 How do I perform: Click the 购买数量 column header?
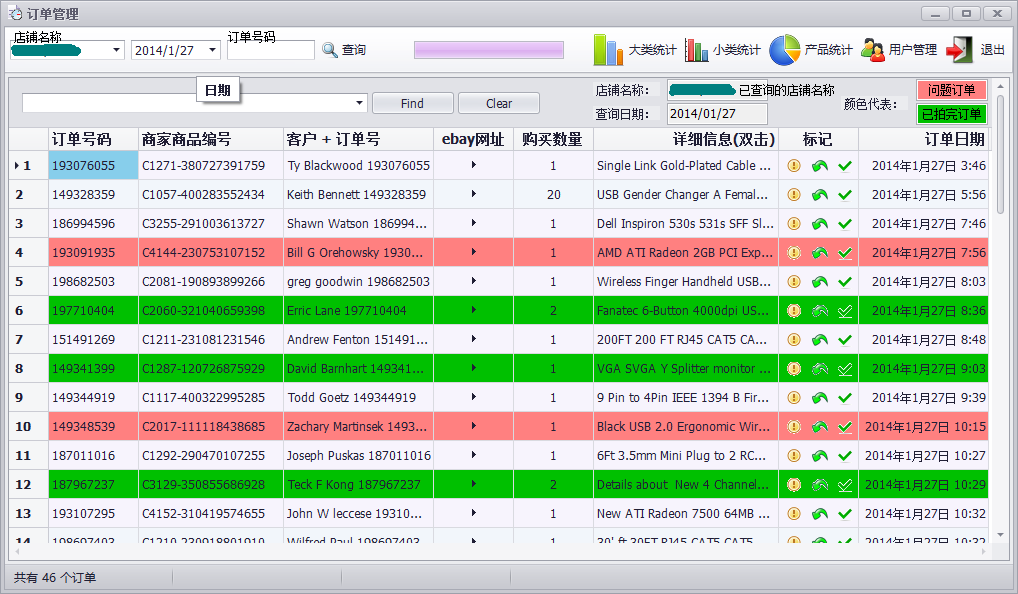click(x=552, y=139)
